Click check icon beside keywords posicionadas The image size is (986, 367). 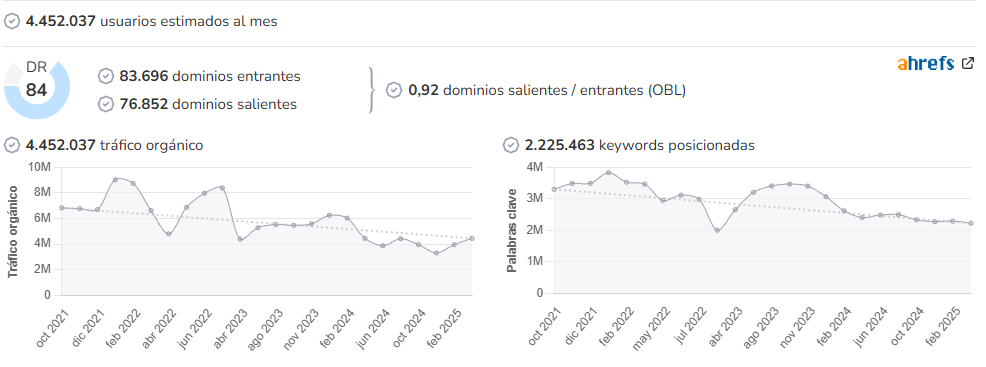click(511, 145)
